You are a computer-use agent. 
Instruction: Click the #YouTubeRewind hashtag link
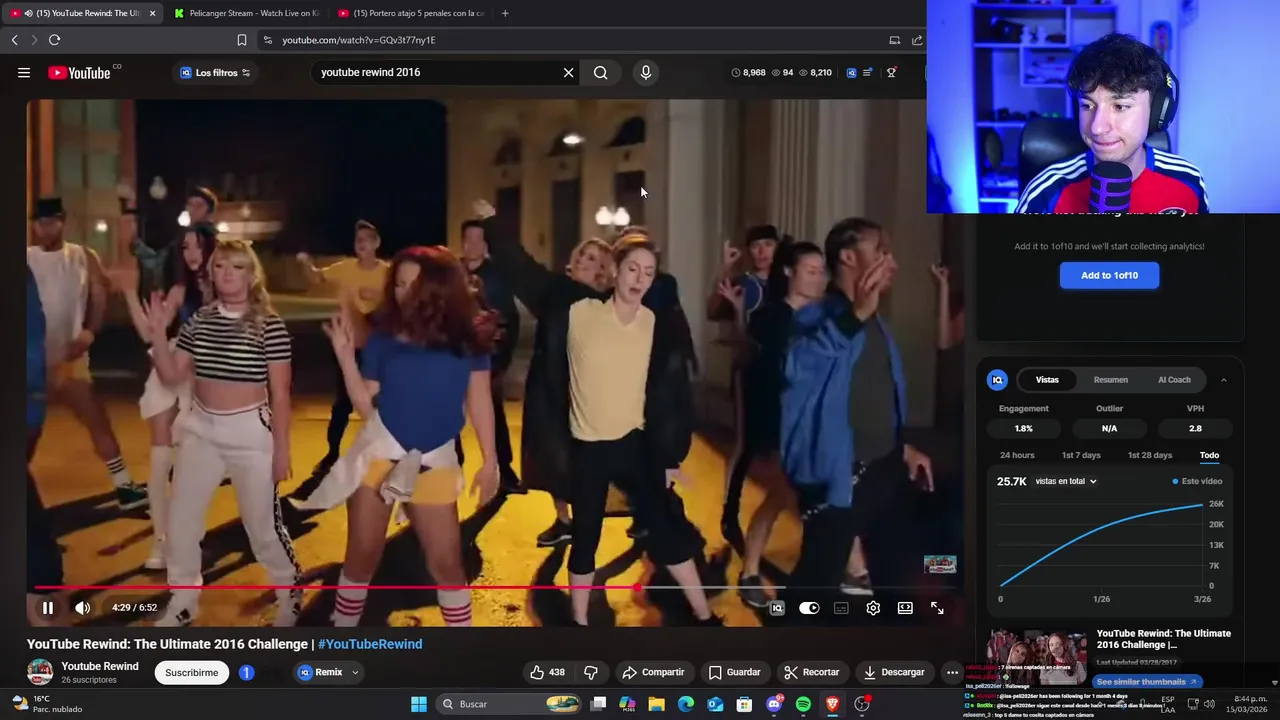click(370, 644)
